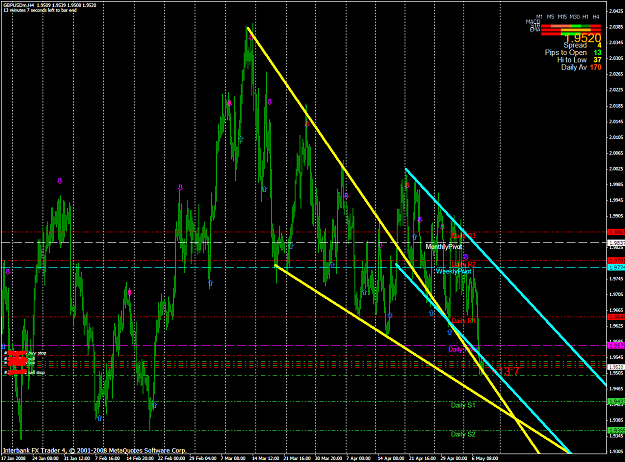
Task: Click the 17 Jan 2008 date on time axis
Action: click(13, 459)
